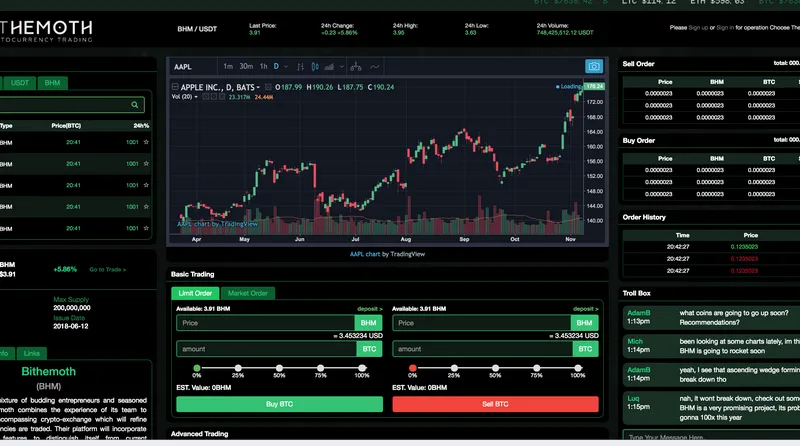
Task: Set buy slider to 25%
Action: coord(238,368)
